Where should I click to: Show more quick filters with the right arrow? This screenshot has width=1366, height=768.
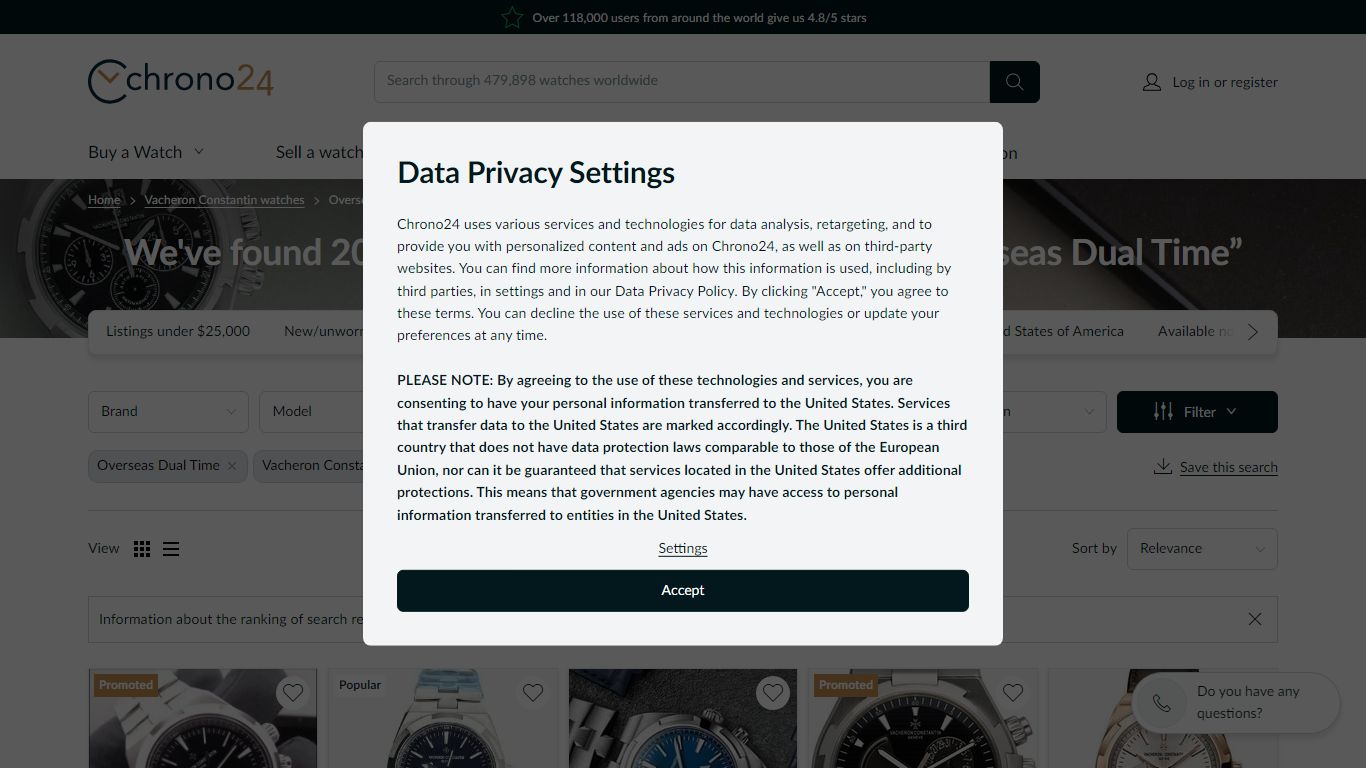tap(1253, 332)
